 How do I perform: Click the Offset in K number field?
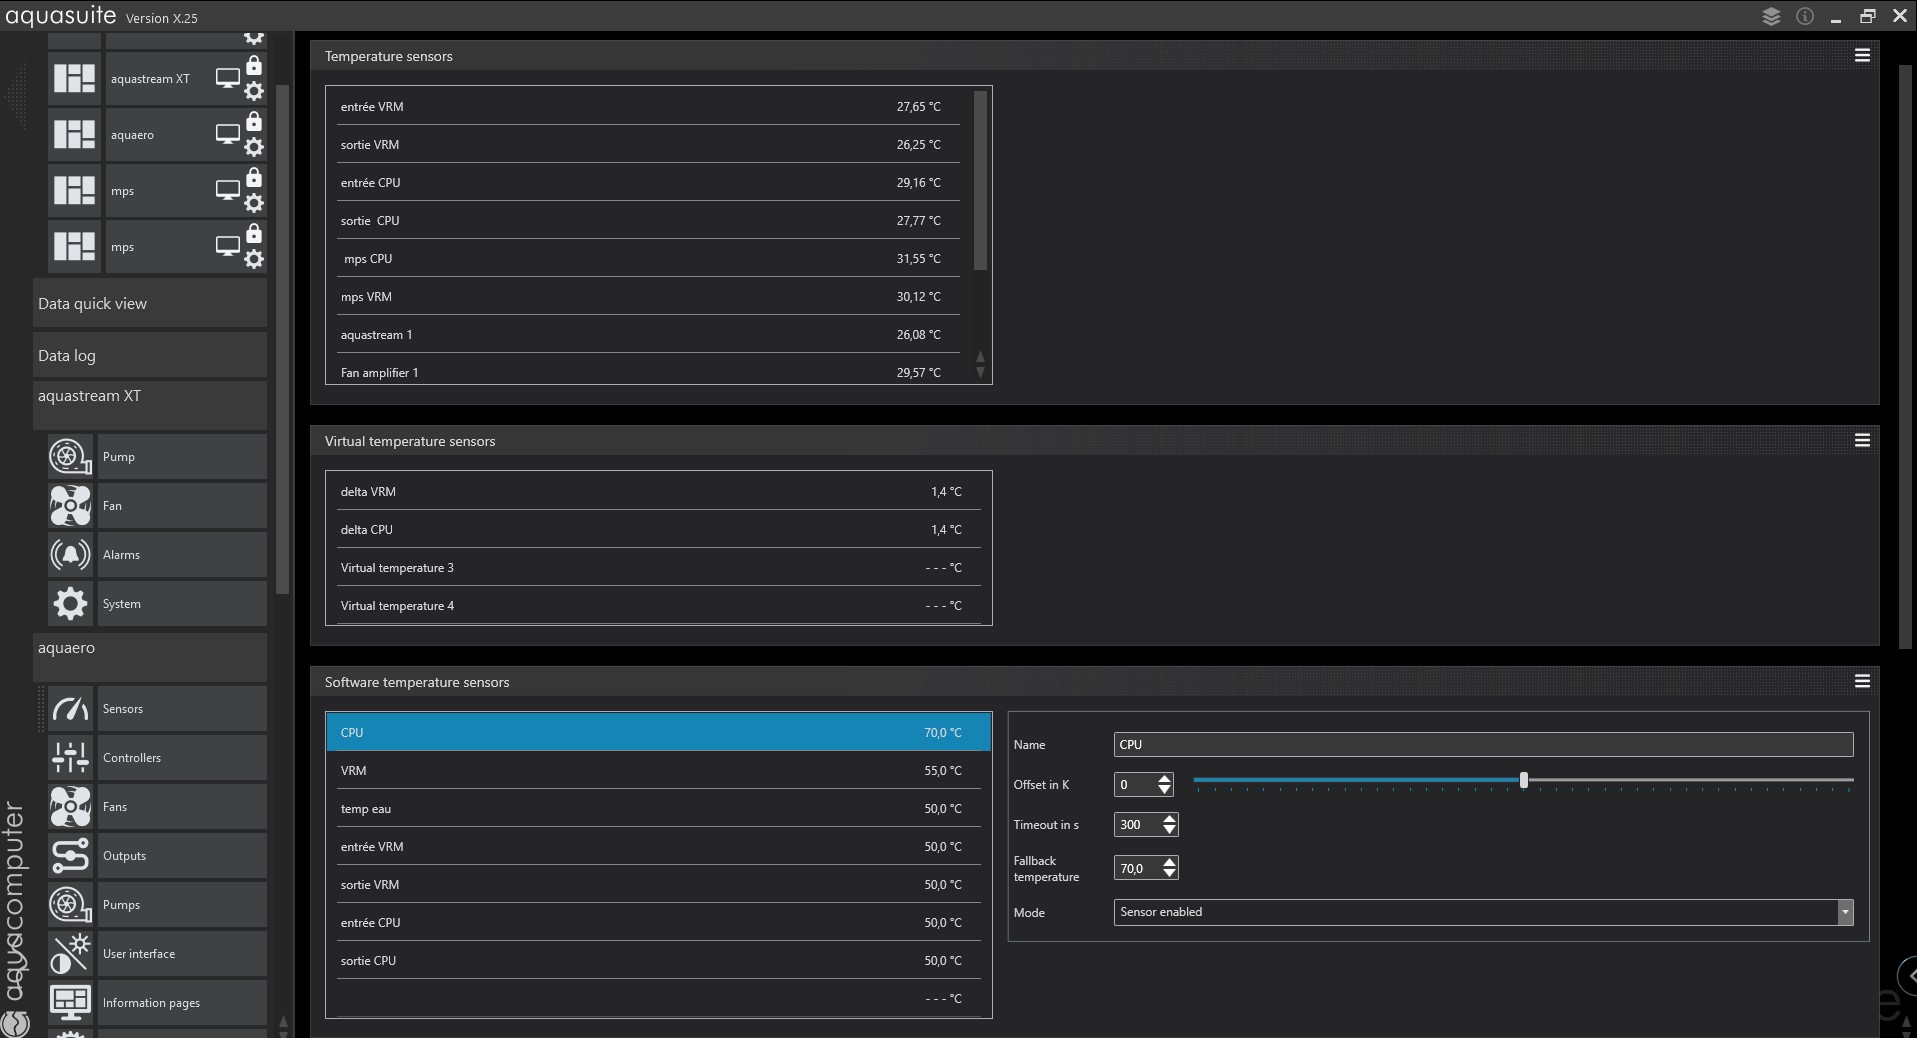1135,785
